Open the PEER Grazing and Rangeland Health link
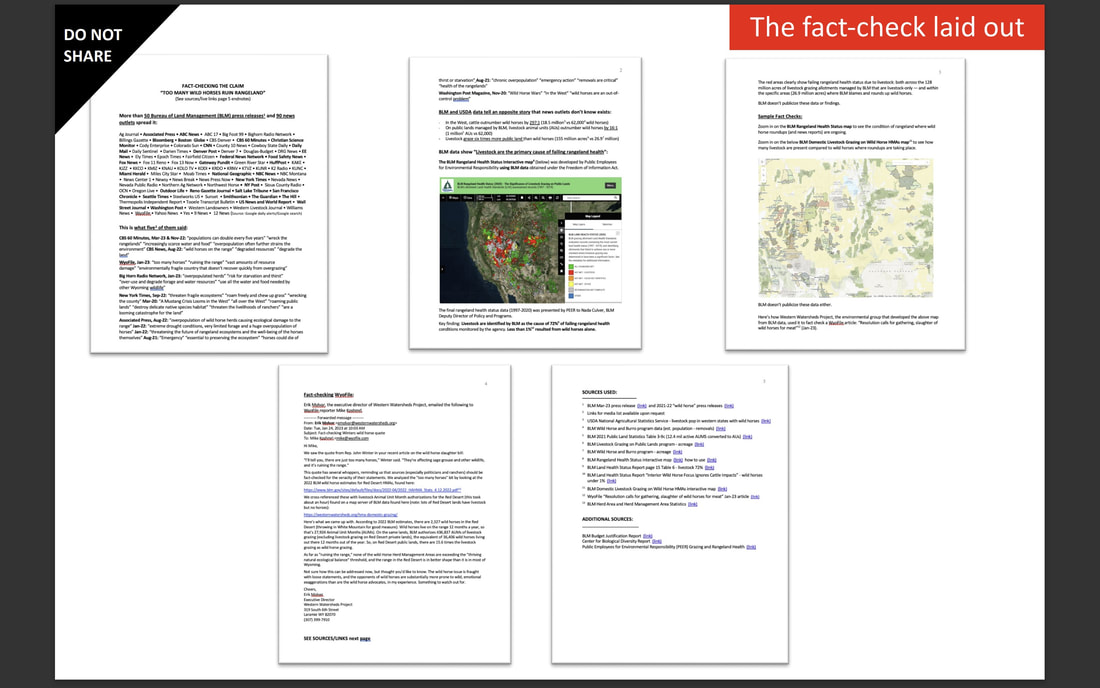1100x688 pixels. pos(751,547)
